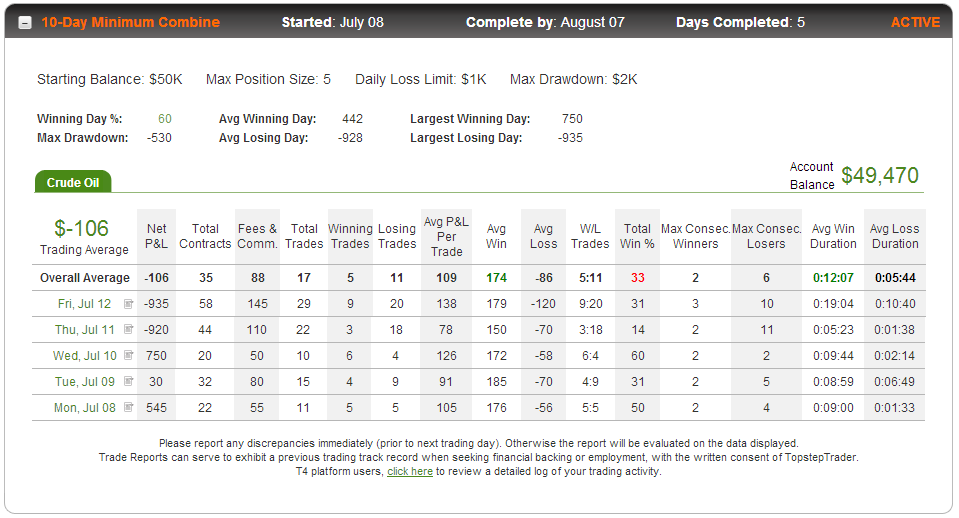
Task: Open the Tue, Jul 09 daily report
Action: [84, 382]
